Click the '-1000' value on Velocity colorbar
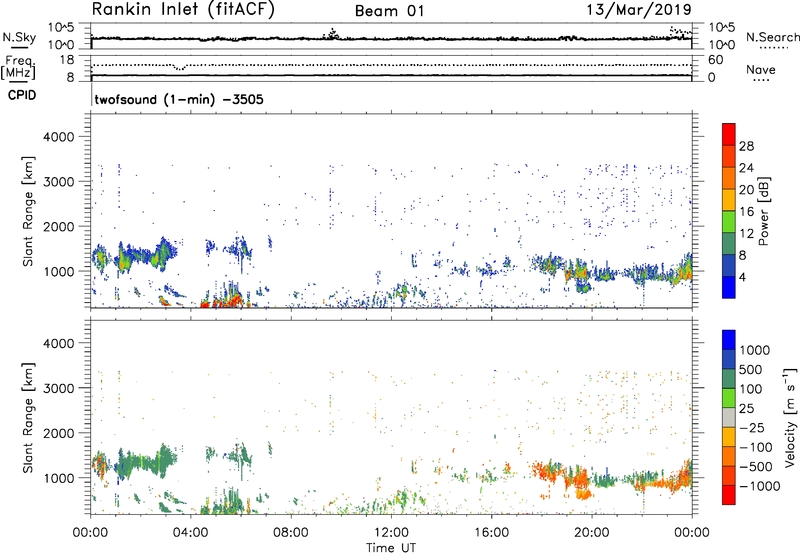 pyautogui.click(x=760, y=486)
